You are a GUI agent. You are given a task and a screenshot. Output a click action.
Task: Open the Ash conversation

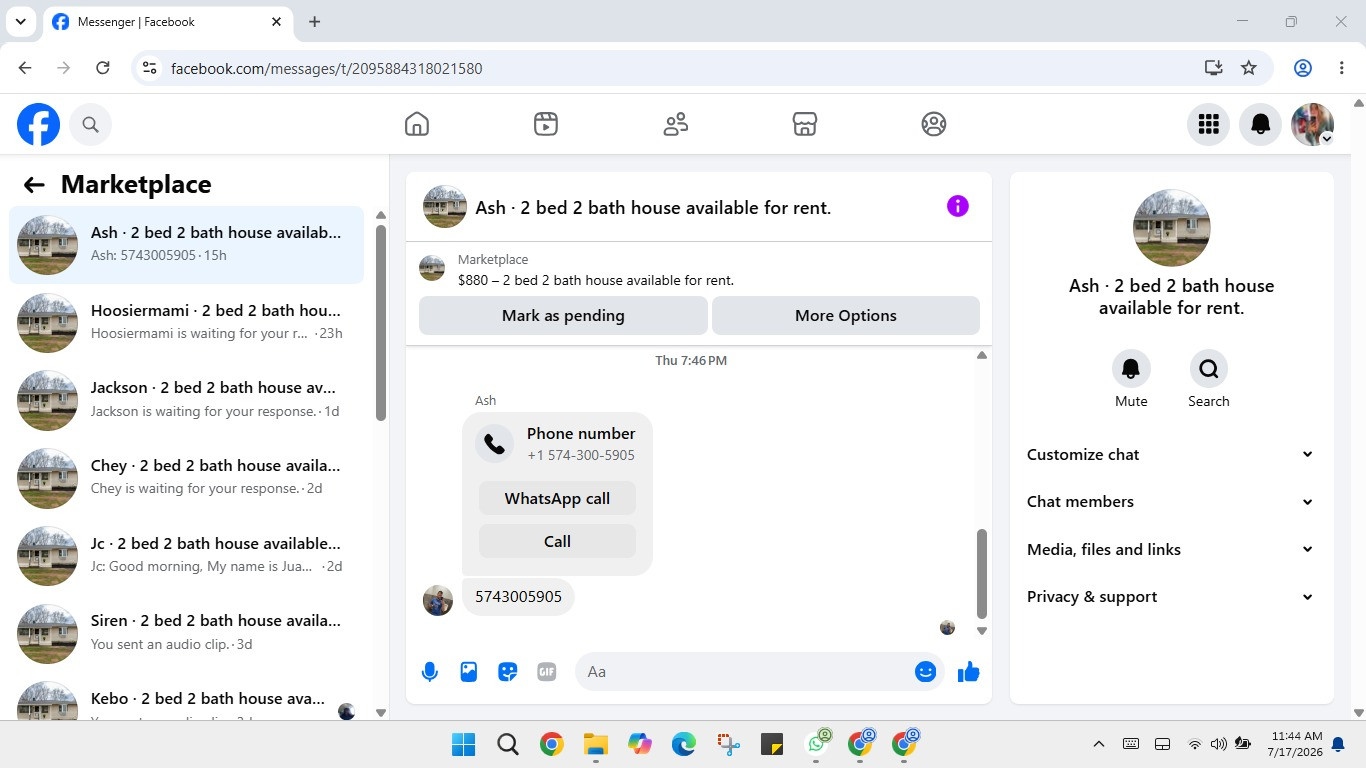pyautogui.click(x=187, y=245)
